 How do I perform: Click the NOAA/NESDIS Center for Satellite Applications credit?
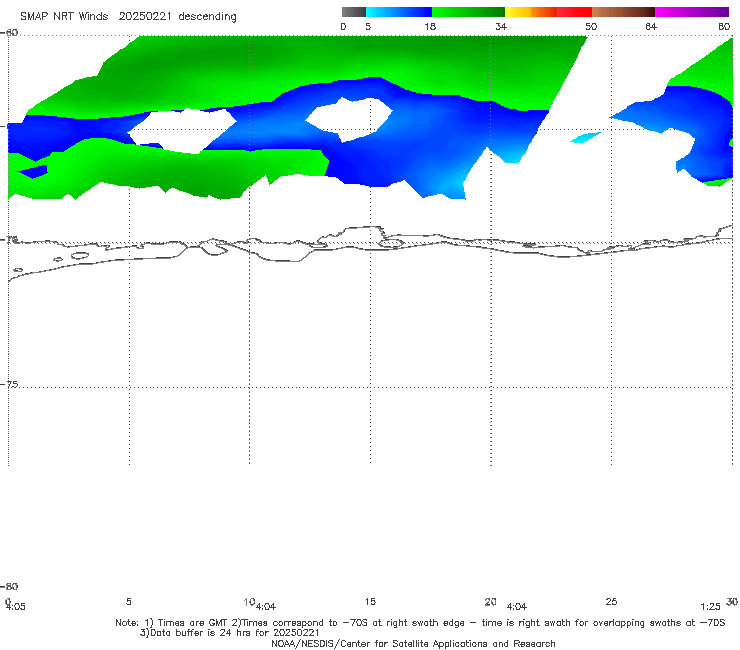(413, 643)
